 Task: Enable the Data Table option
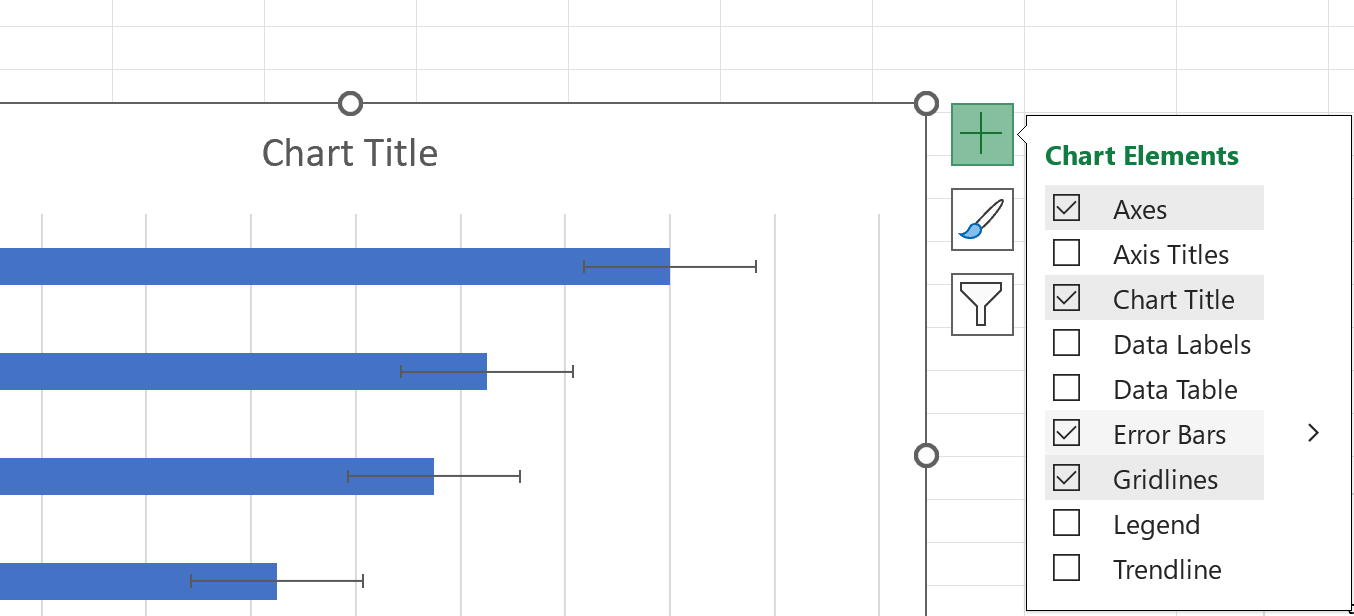(x=1066, y=388)
